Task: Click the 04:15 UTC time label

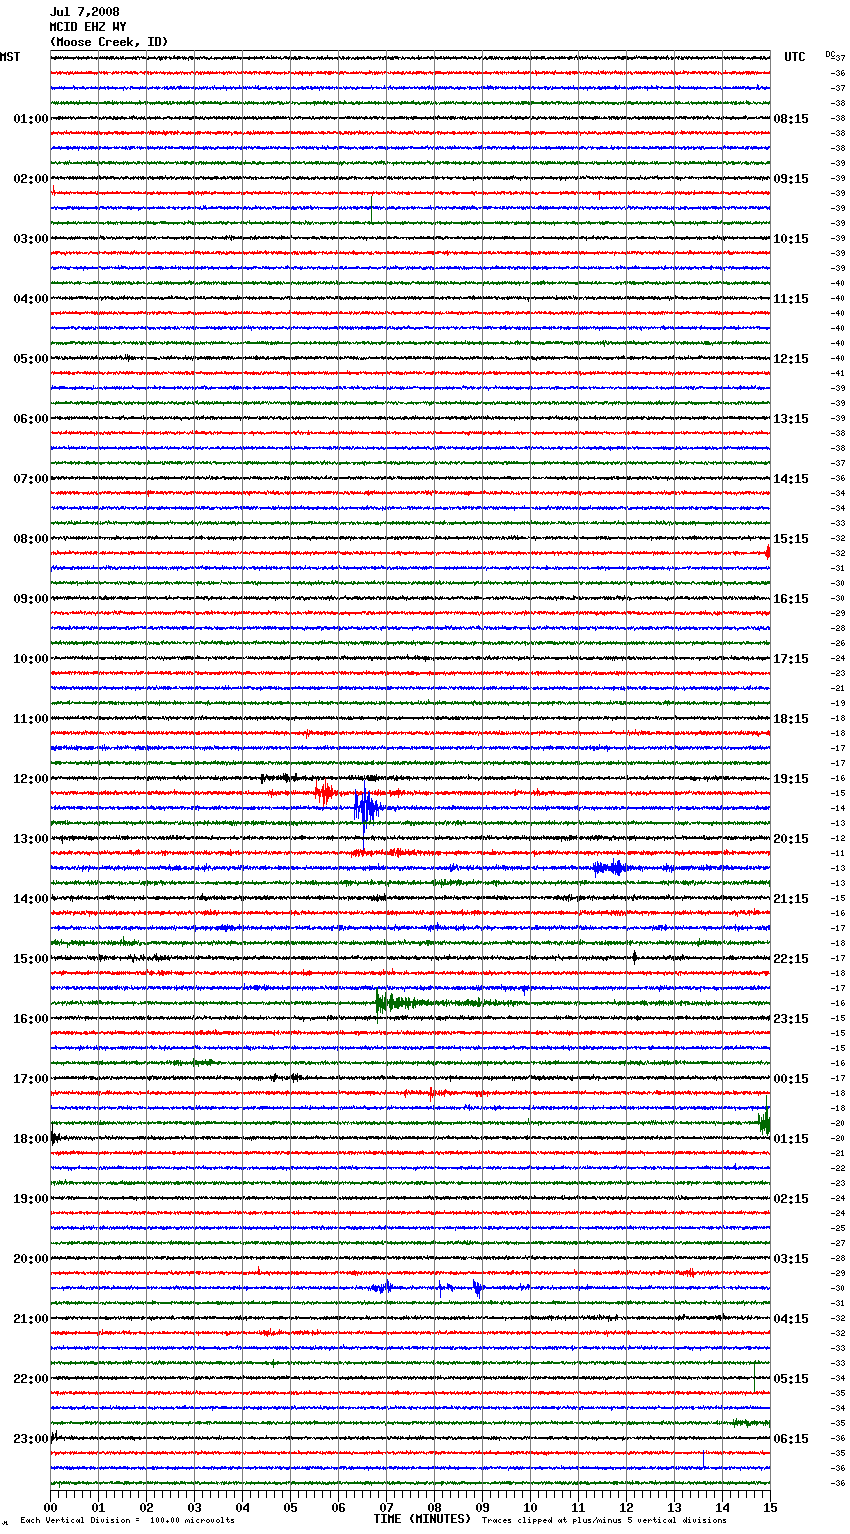Action: (x=791, y=1319)
